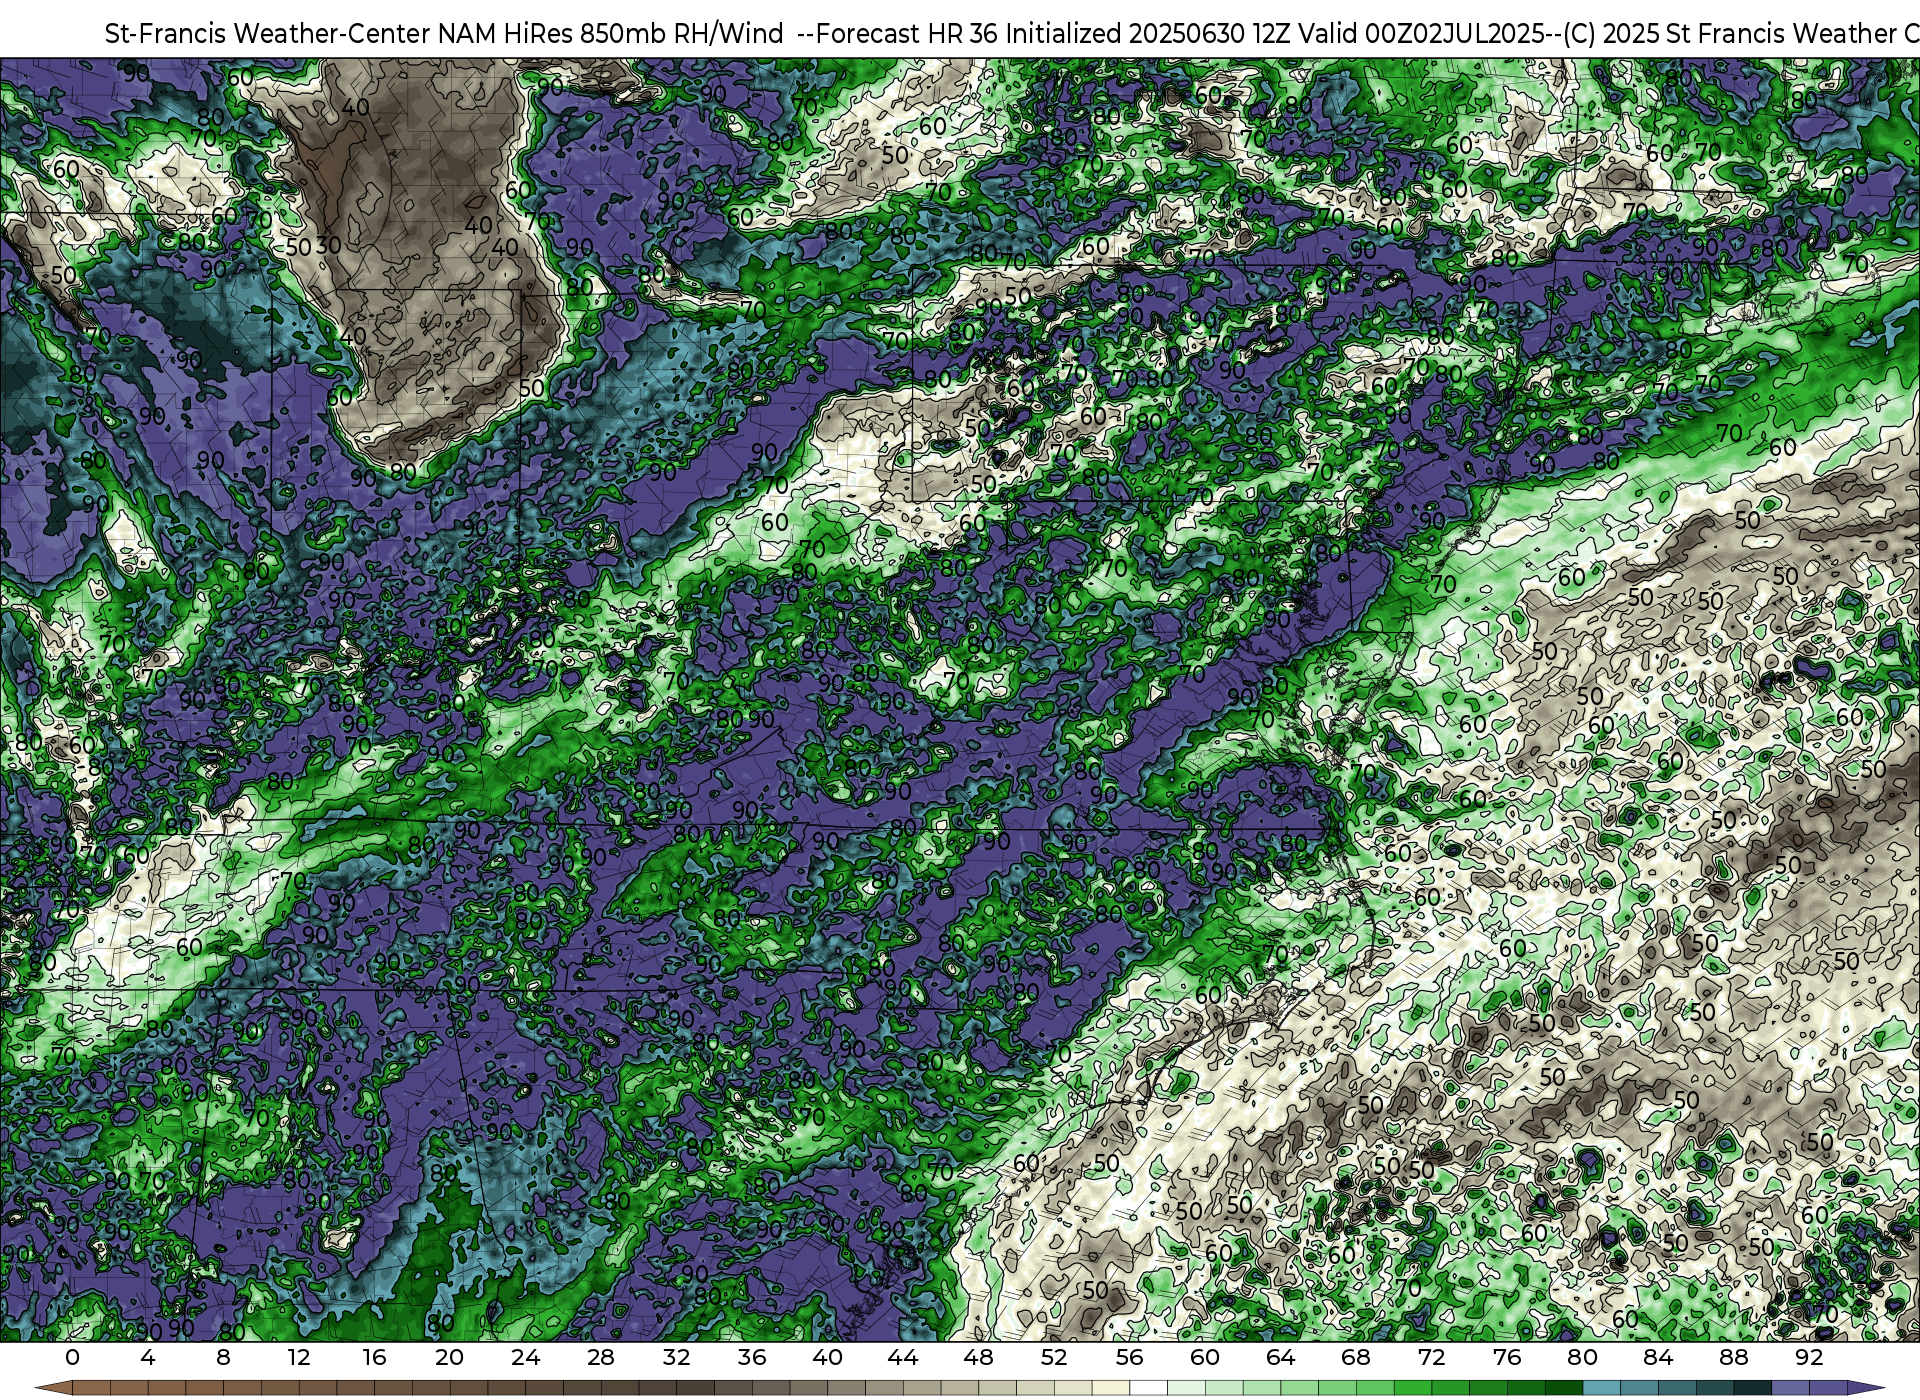Click the '52' color bar tick label
The width and height of the screenshot is (1920, 1400).
click(1054, 1357)
